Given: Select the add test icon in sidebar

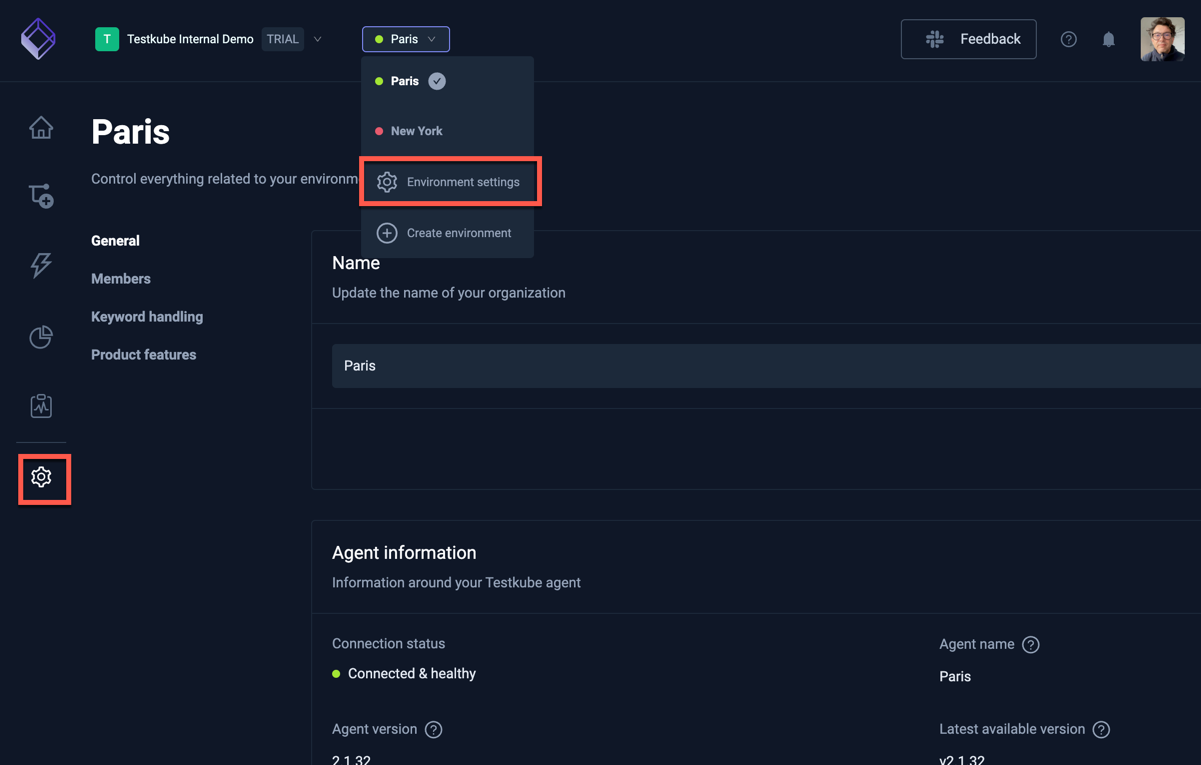Looking at the screenshot, I should click(x=40, y=195).
